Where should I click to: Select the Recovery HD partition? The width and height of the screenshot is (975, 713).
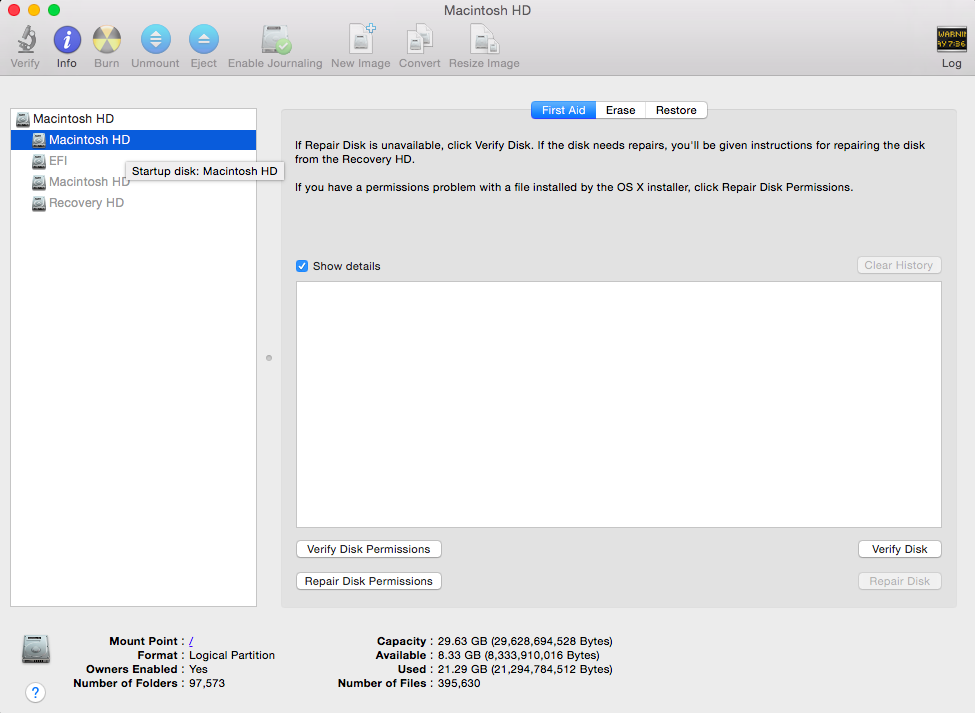tap(133, 203)
